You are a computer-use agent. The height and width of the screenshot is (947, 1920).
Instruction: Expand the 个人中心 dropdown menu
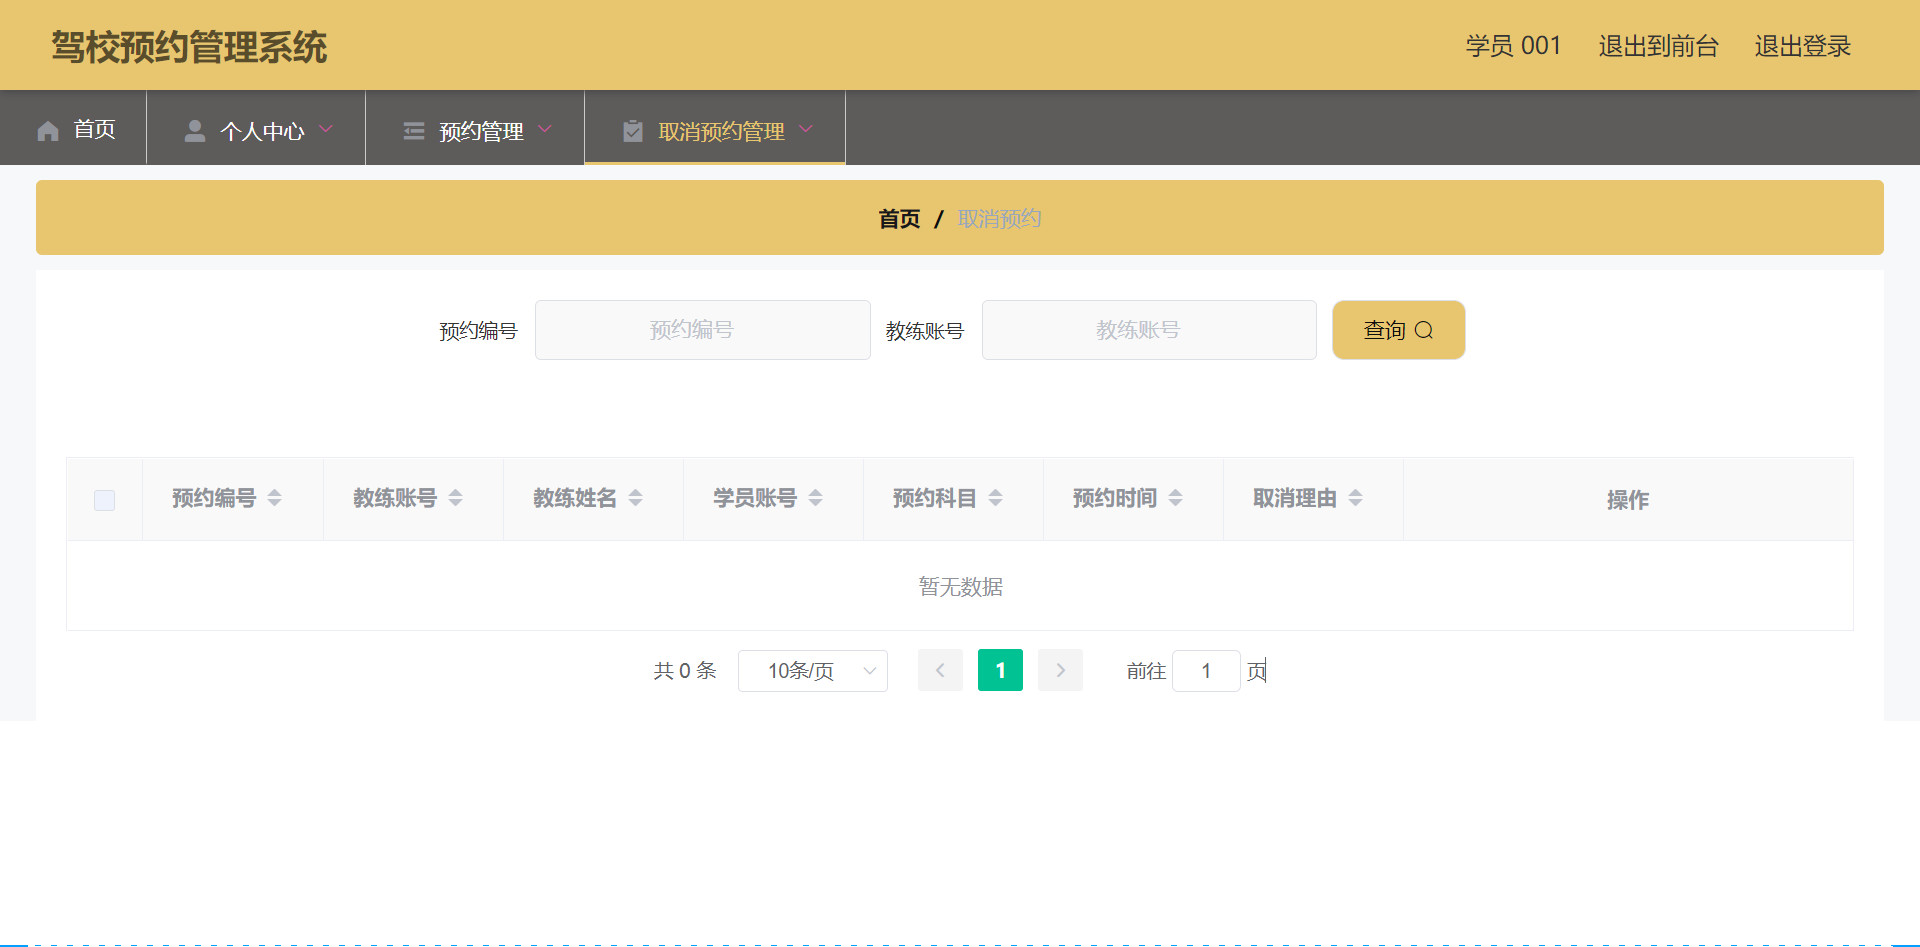click(327, 129)
